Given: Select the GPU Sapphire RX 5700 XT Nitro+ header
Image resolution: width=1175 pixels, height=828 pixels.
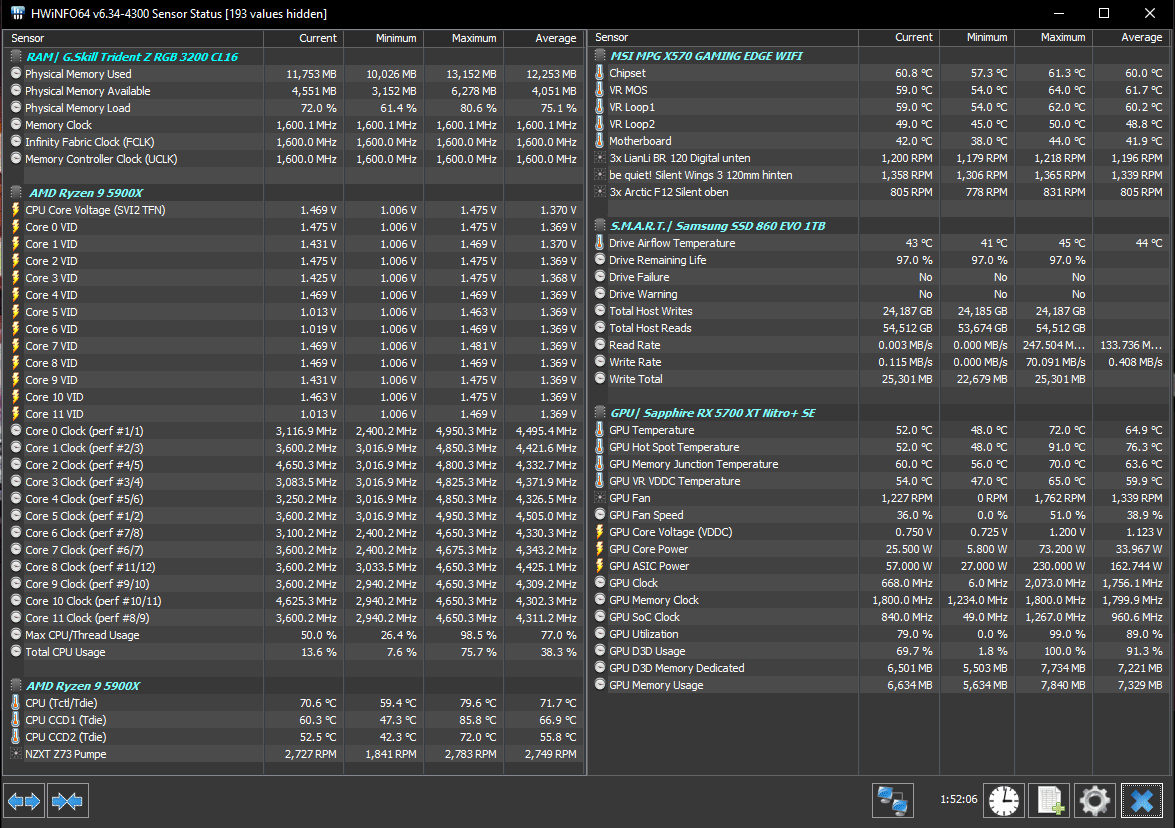Looking at the screenshot, I should (x=713, y=413).
